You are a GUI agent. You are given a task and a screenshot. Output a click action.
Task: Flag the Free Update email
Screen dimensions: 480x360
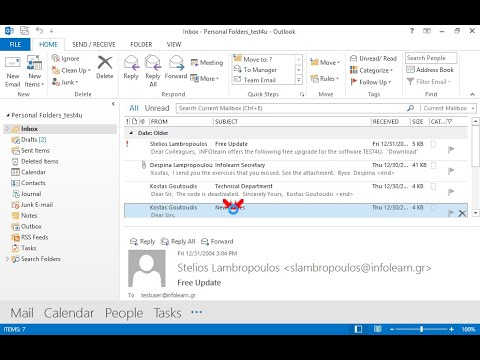coord(451,149)
